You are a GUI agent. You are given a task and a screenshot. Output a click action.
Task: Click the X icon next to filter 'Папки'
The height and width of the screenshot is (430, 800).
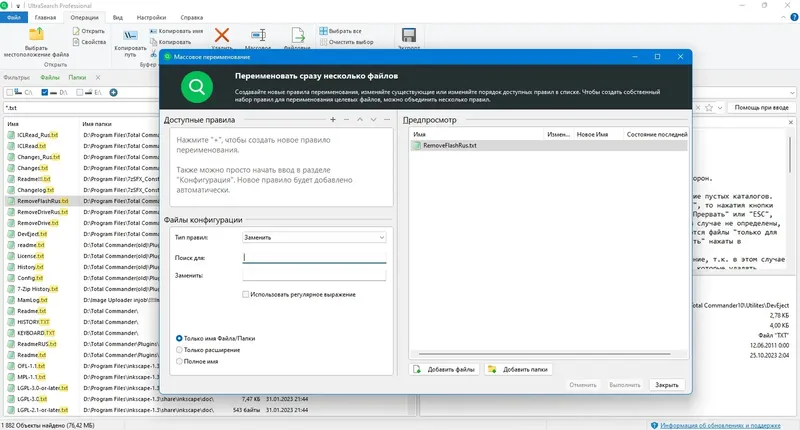pos(98,78)
